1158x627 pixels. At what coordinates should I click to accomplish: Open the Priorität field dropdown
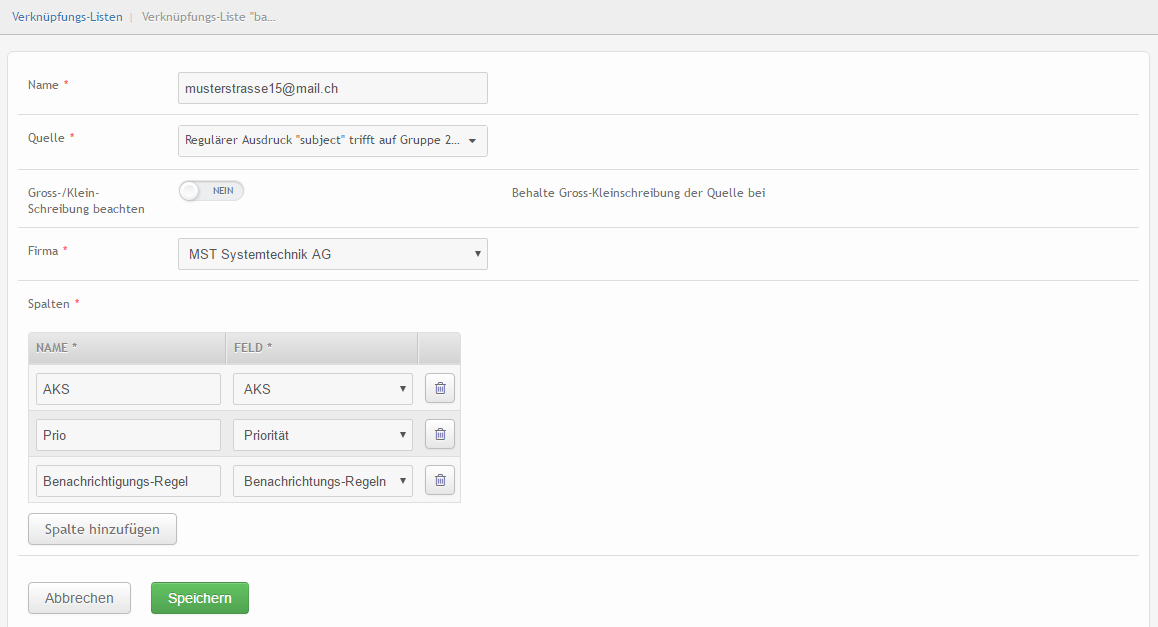(322, 435)
